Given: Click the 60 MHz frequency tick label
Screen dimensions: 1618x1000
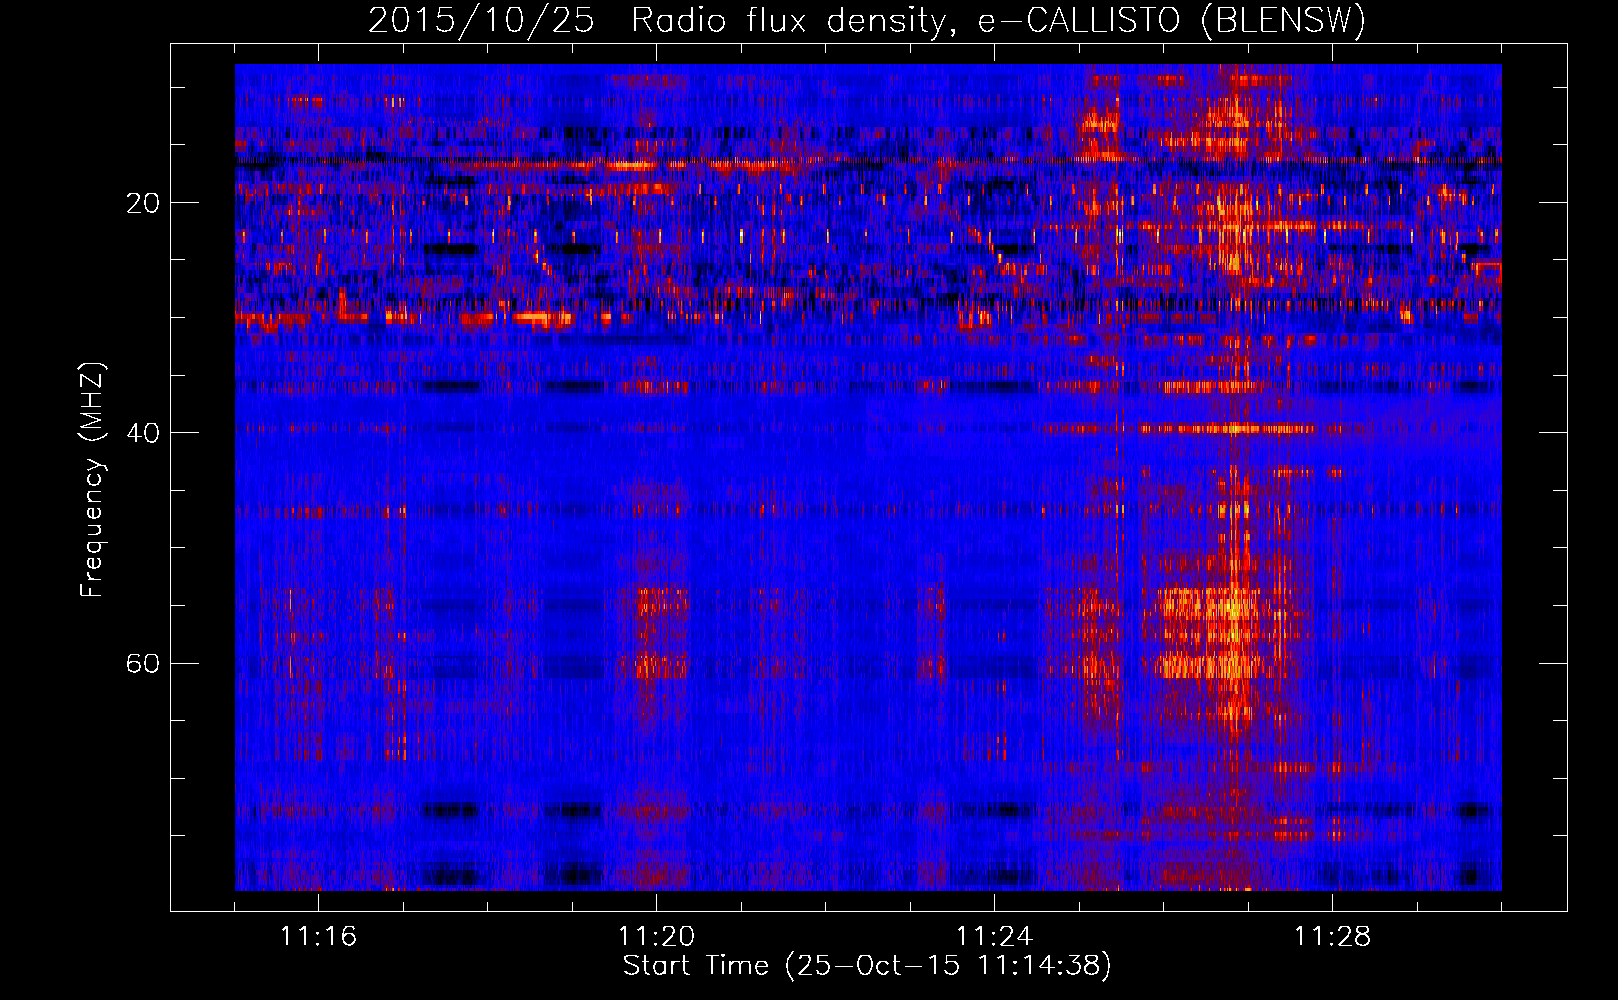Looking at the screenshot, I should point(143,664).
